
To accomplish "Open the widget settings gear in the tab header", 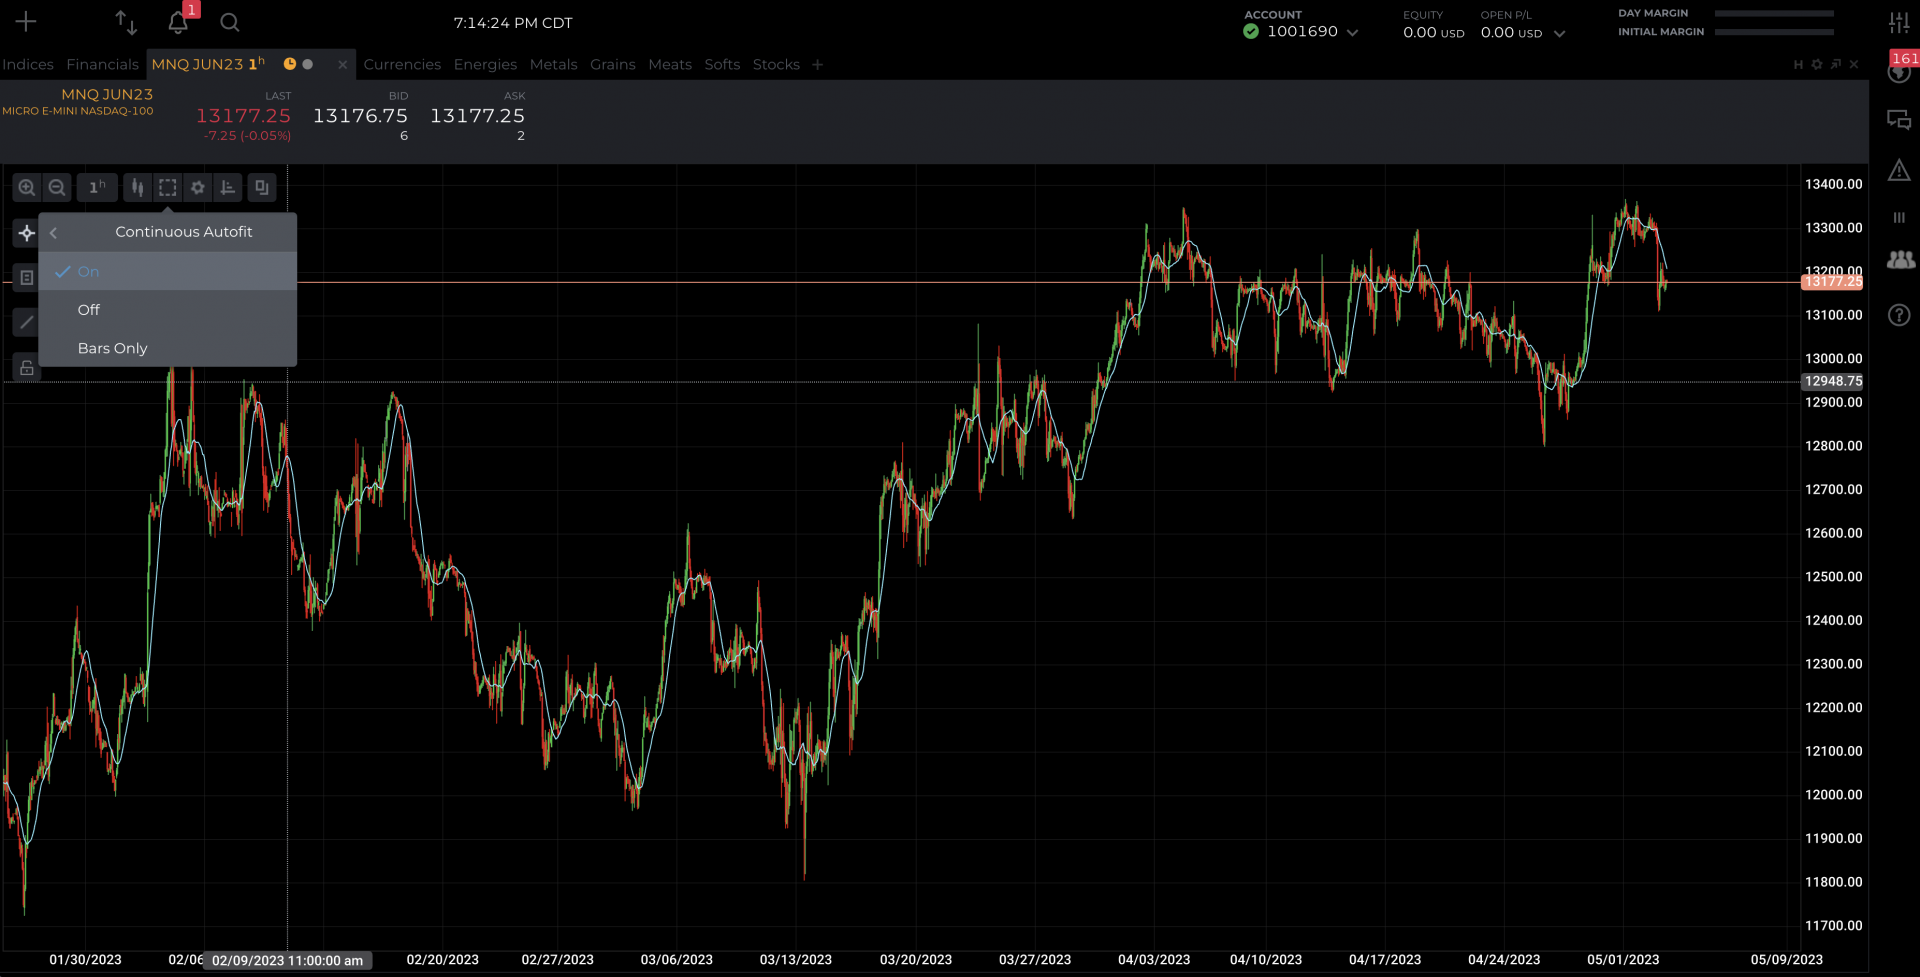I will pyautogui.click(x=1817, y=64).
